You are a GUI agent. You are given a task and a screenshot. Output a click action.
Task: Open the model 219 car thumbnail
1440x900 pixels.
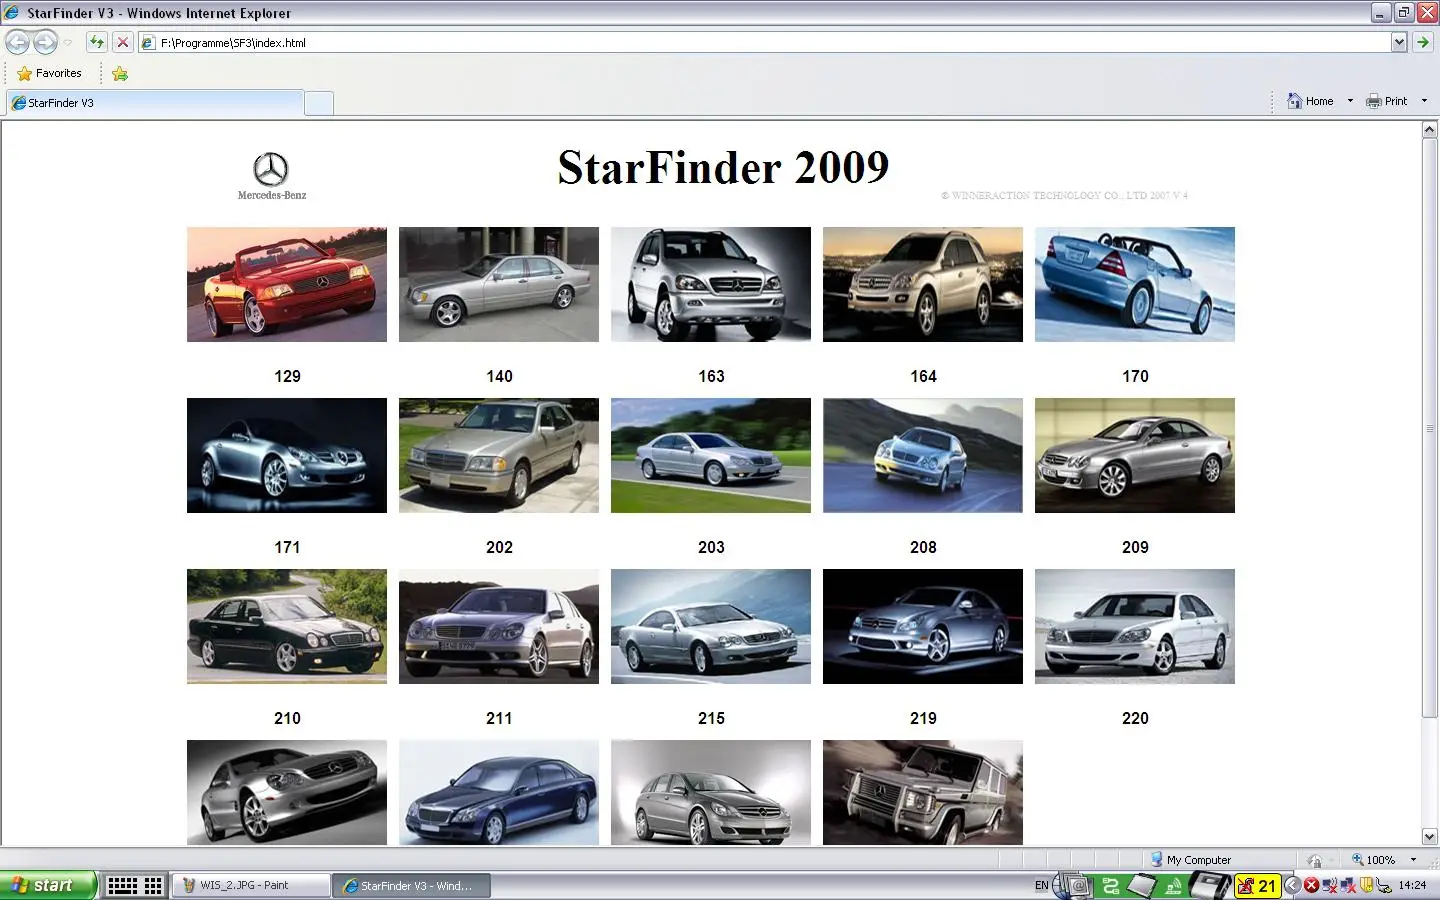point(923,627)
